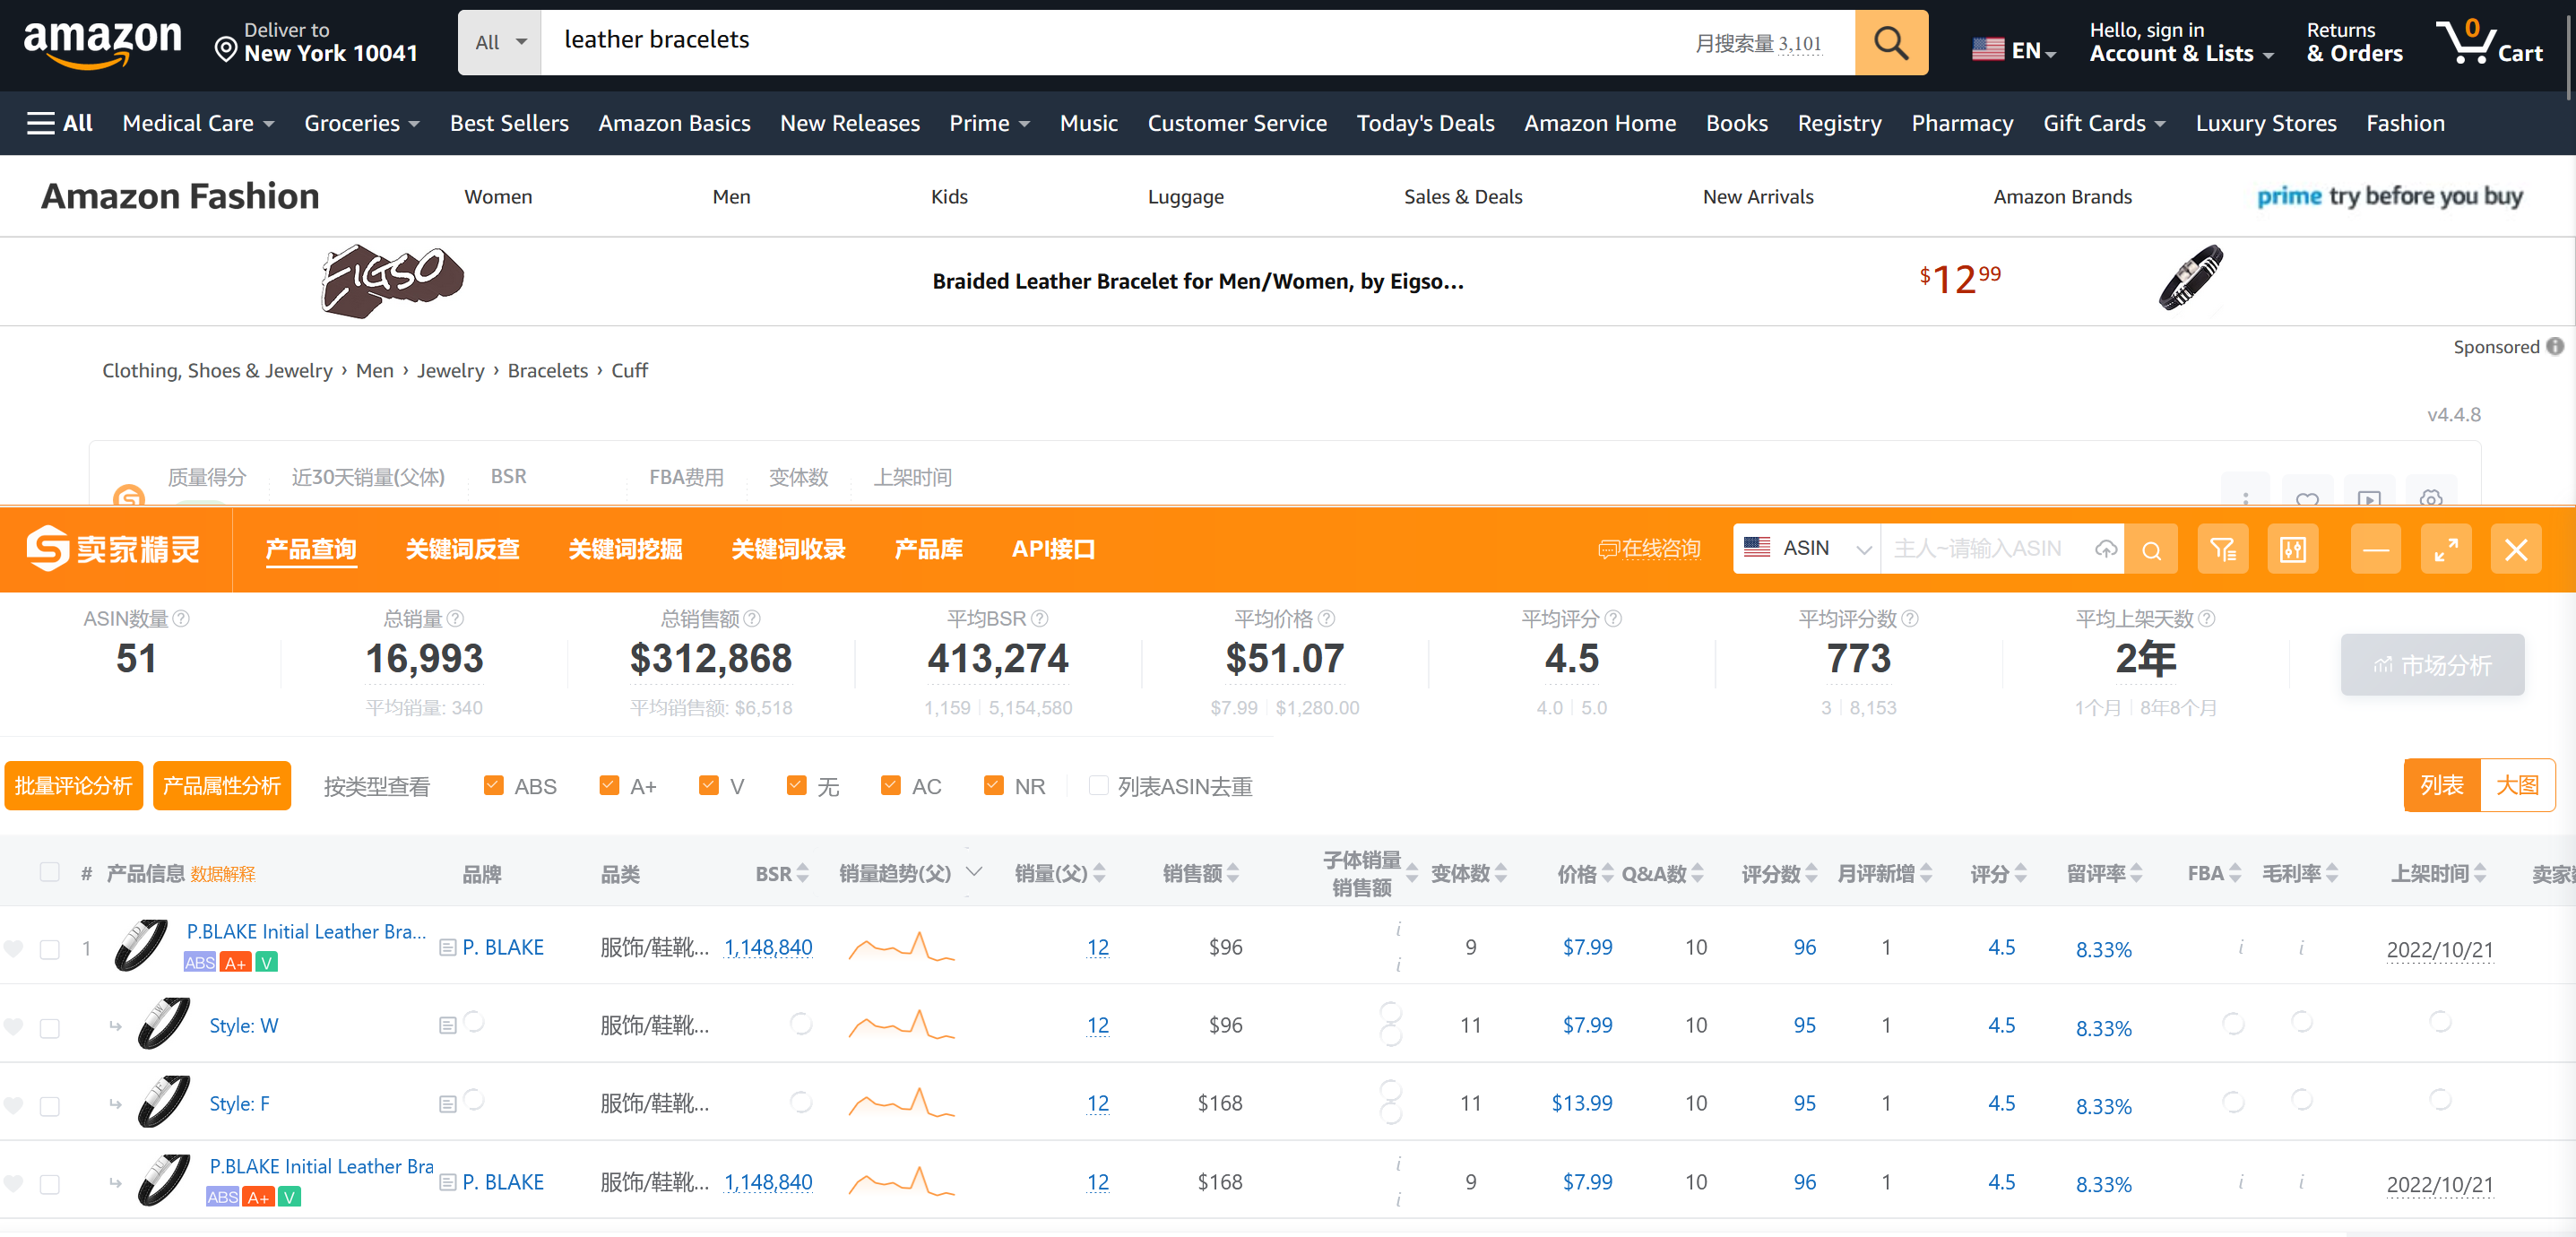Toggle the ABS type checkbox

(493, 785)
